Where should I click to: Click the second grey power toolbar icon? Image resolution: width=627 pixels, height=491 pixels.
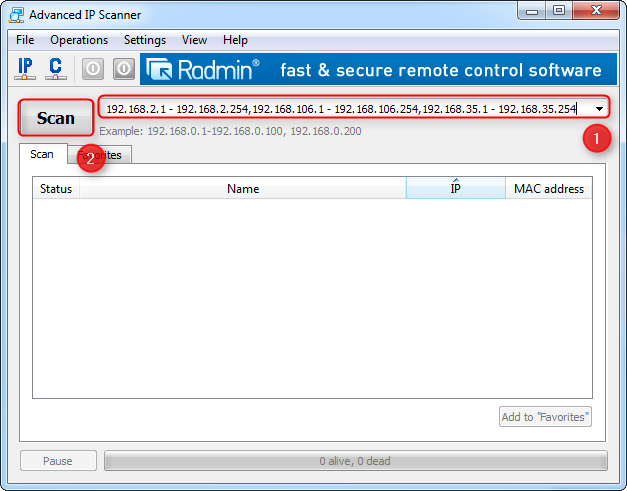(x=124, y=69)
